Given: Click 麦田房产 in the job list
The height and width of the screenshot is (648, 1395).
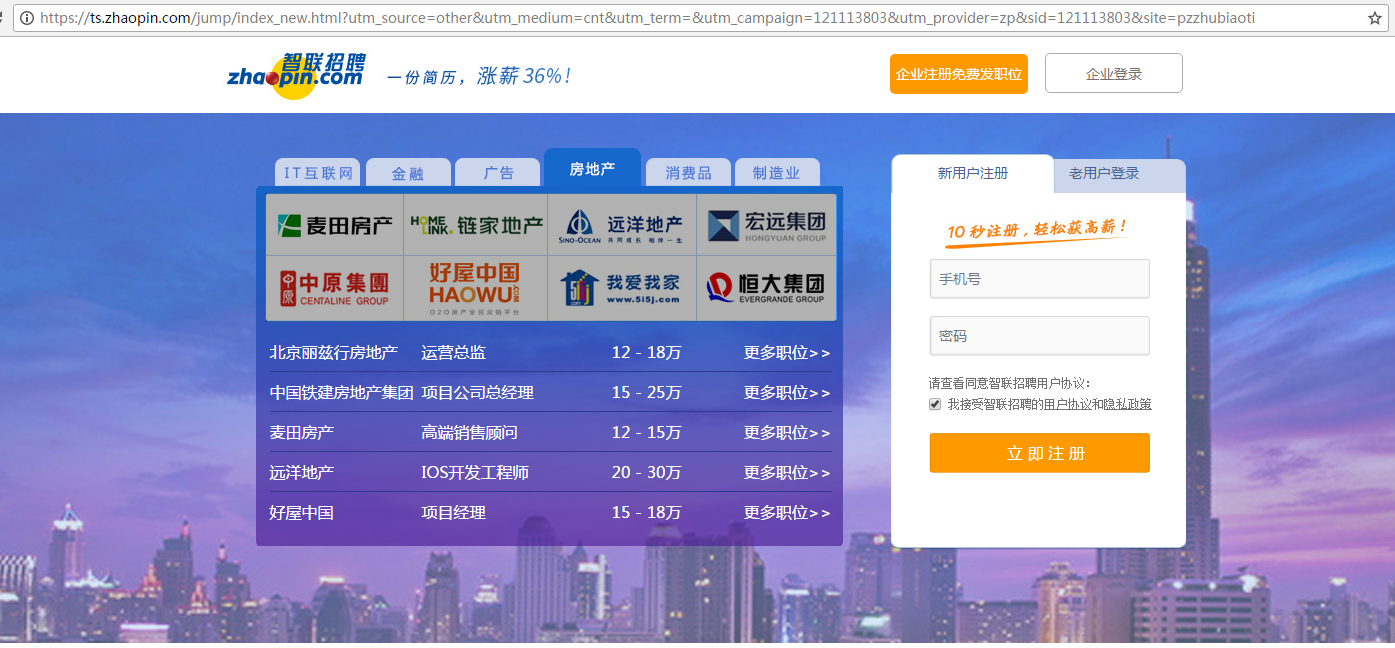Looking at the screenshot, I should [302, 433].
